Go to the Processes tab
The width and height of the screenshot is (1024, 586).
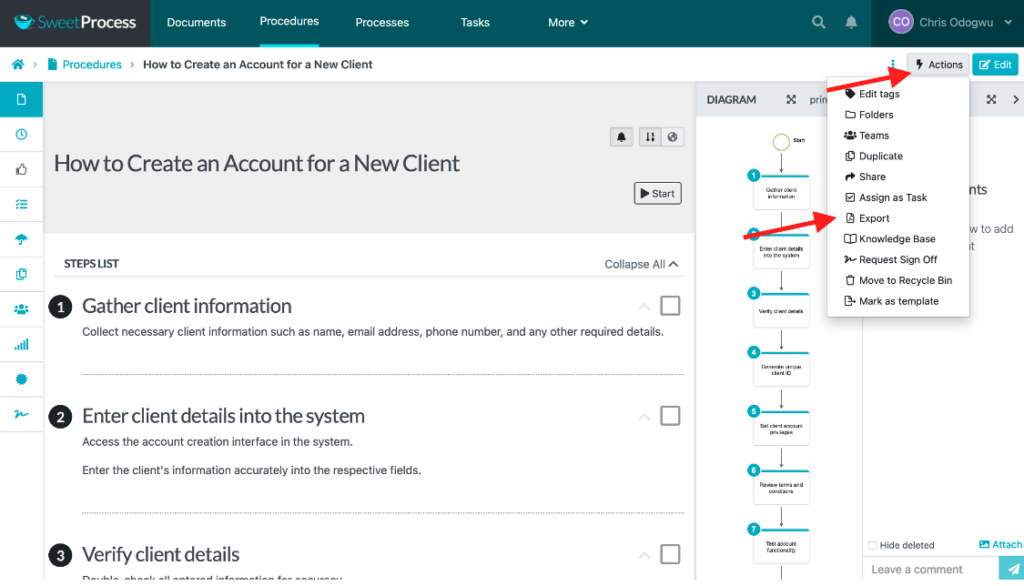[382, 22]
